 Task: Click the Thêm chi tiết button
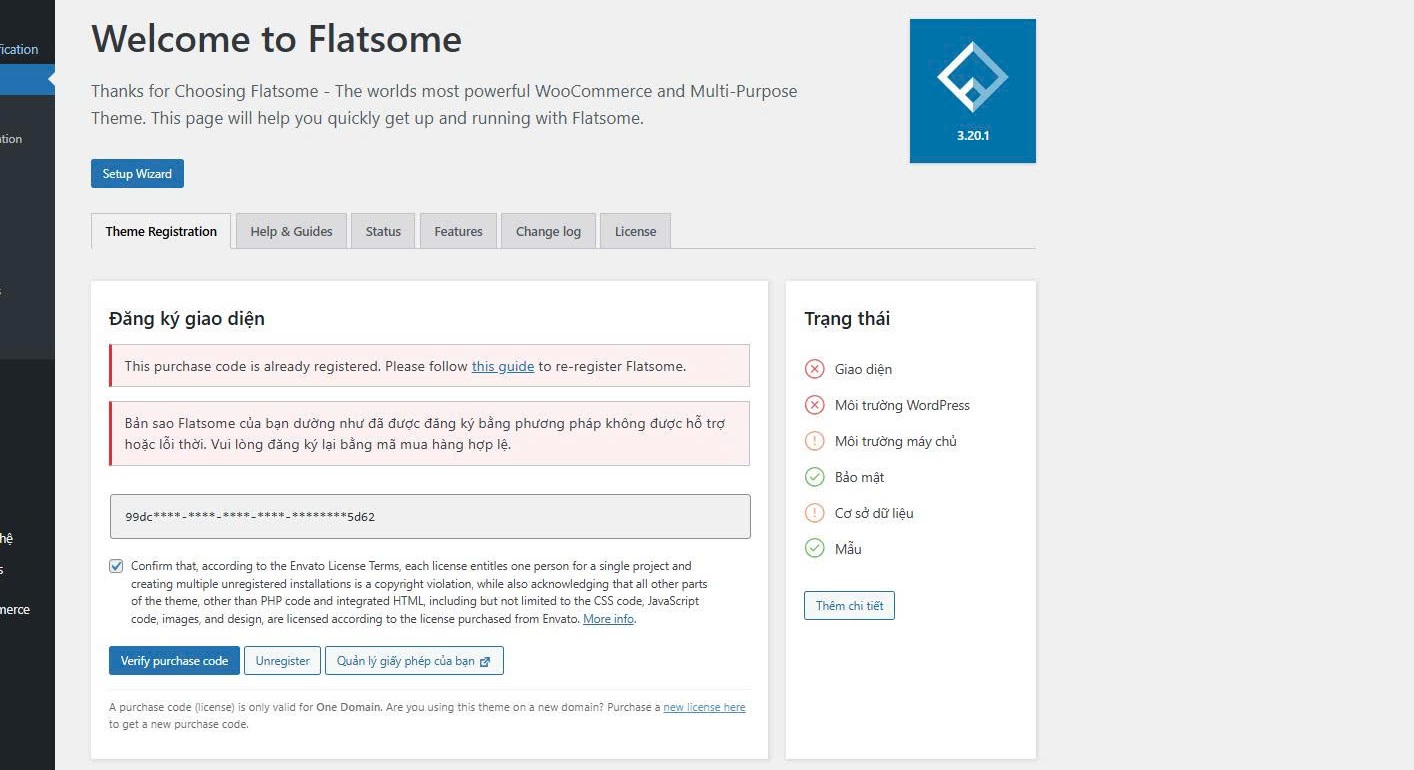click(x=849, y=605)
